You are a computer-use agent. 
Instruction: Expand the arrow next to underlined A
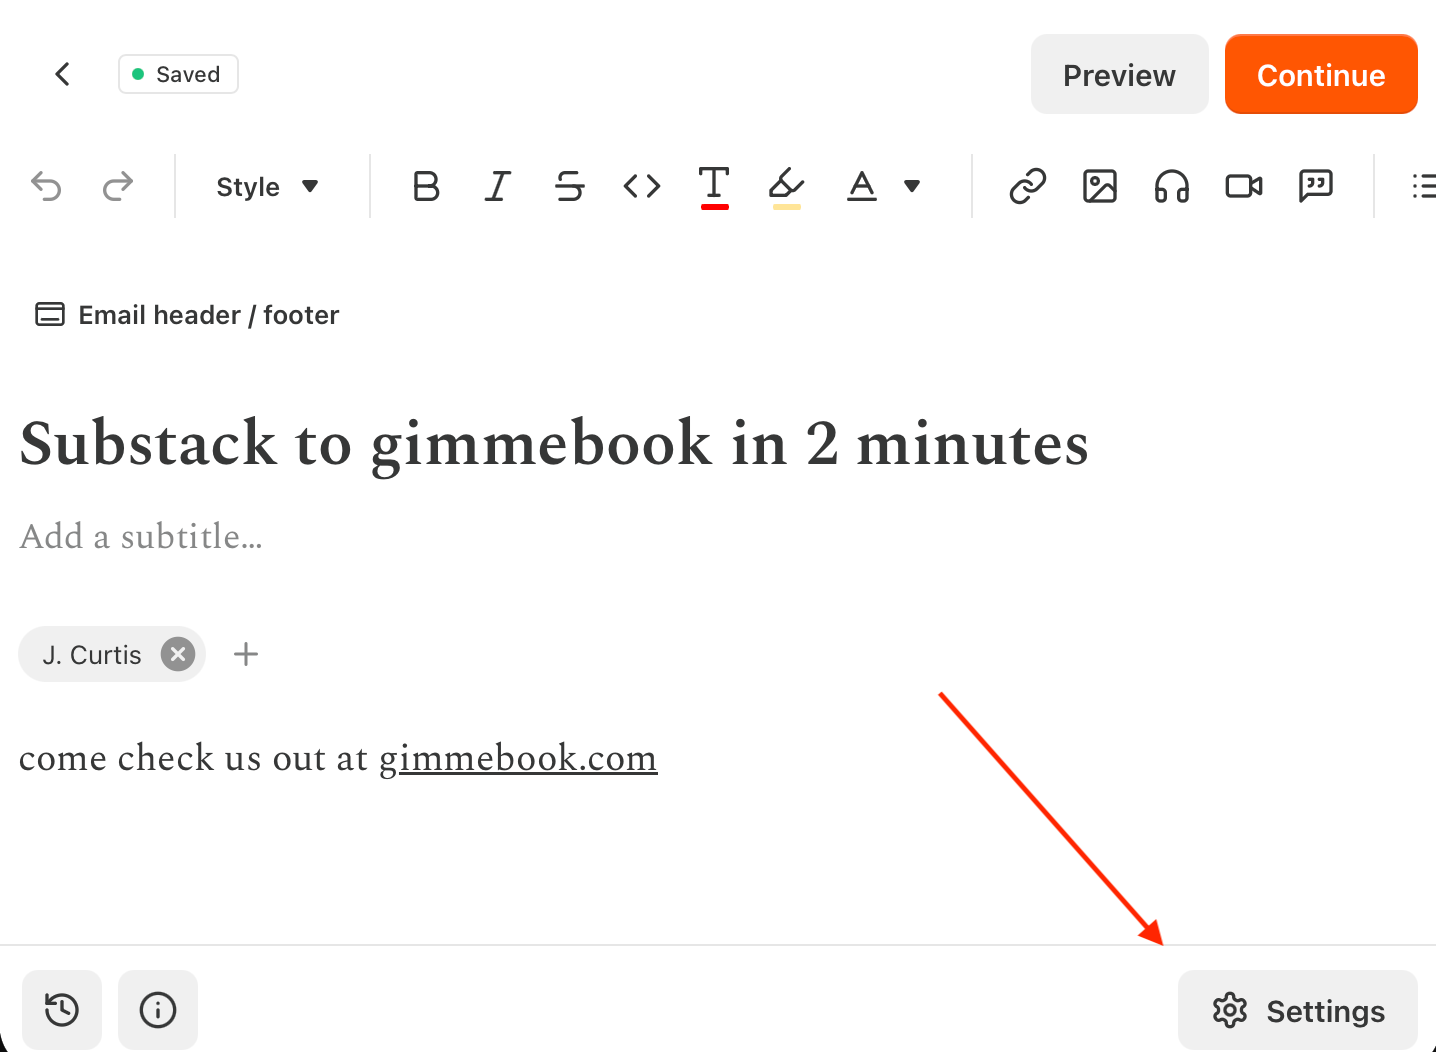coord(912,186)
